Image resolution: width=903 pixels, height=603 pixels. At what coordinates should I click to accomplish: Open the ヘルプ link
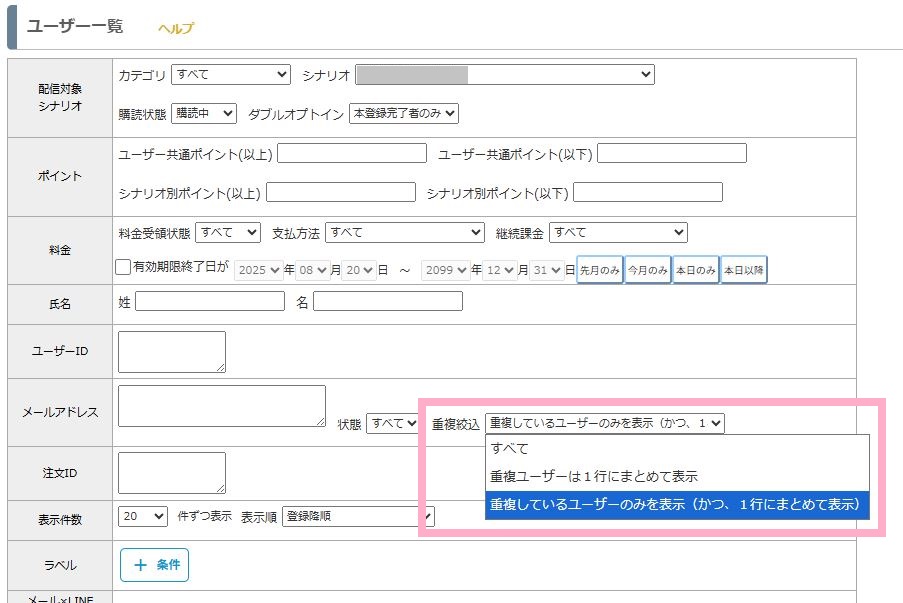[x=176, y=28]
